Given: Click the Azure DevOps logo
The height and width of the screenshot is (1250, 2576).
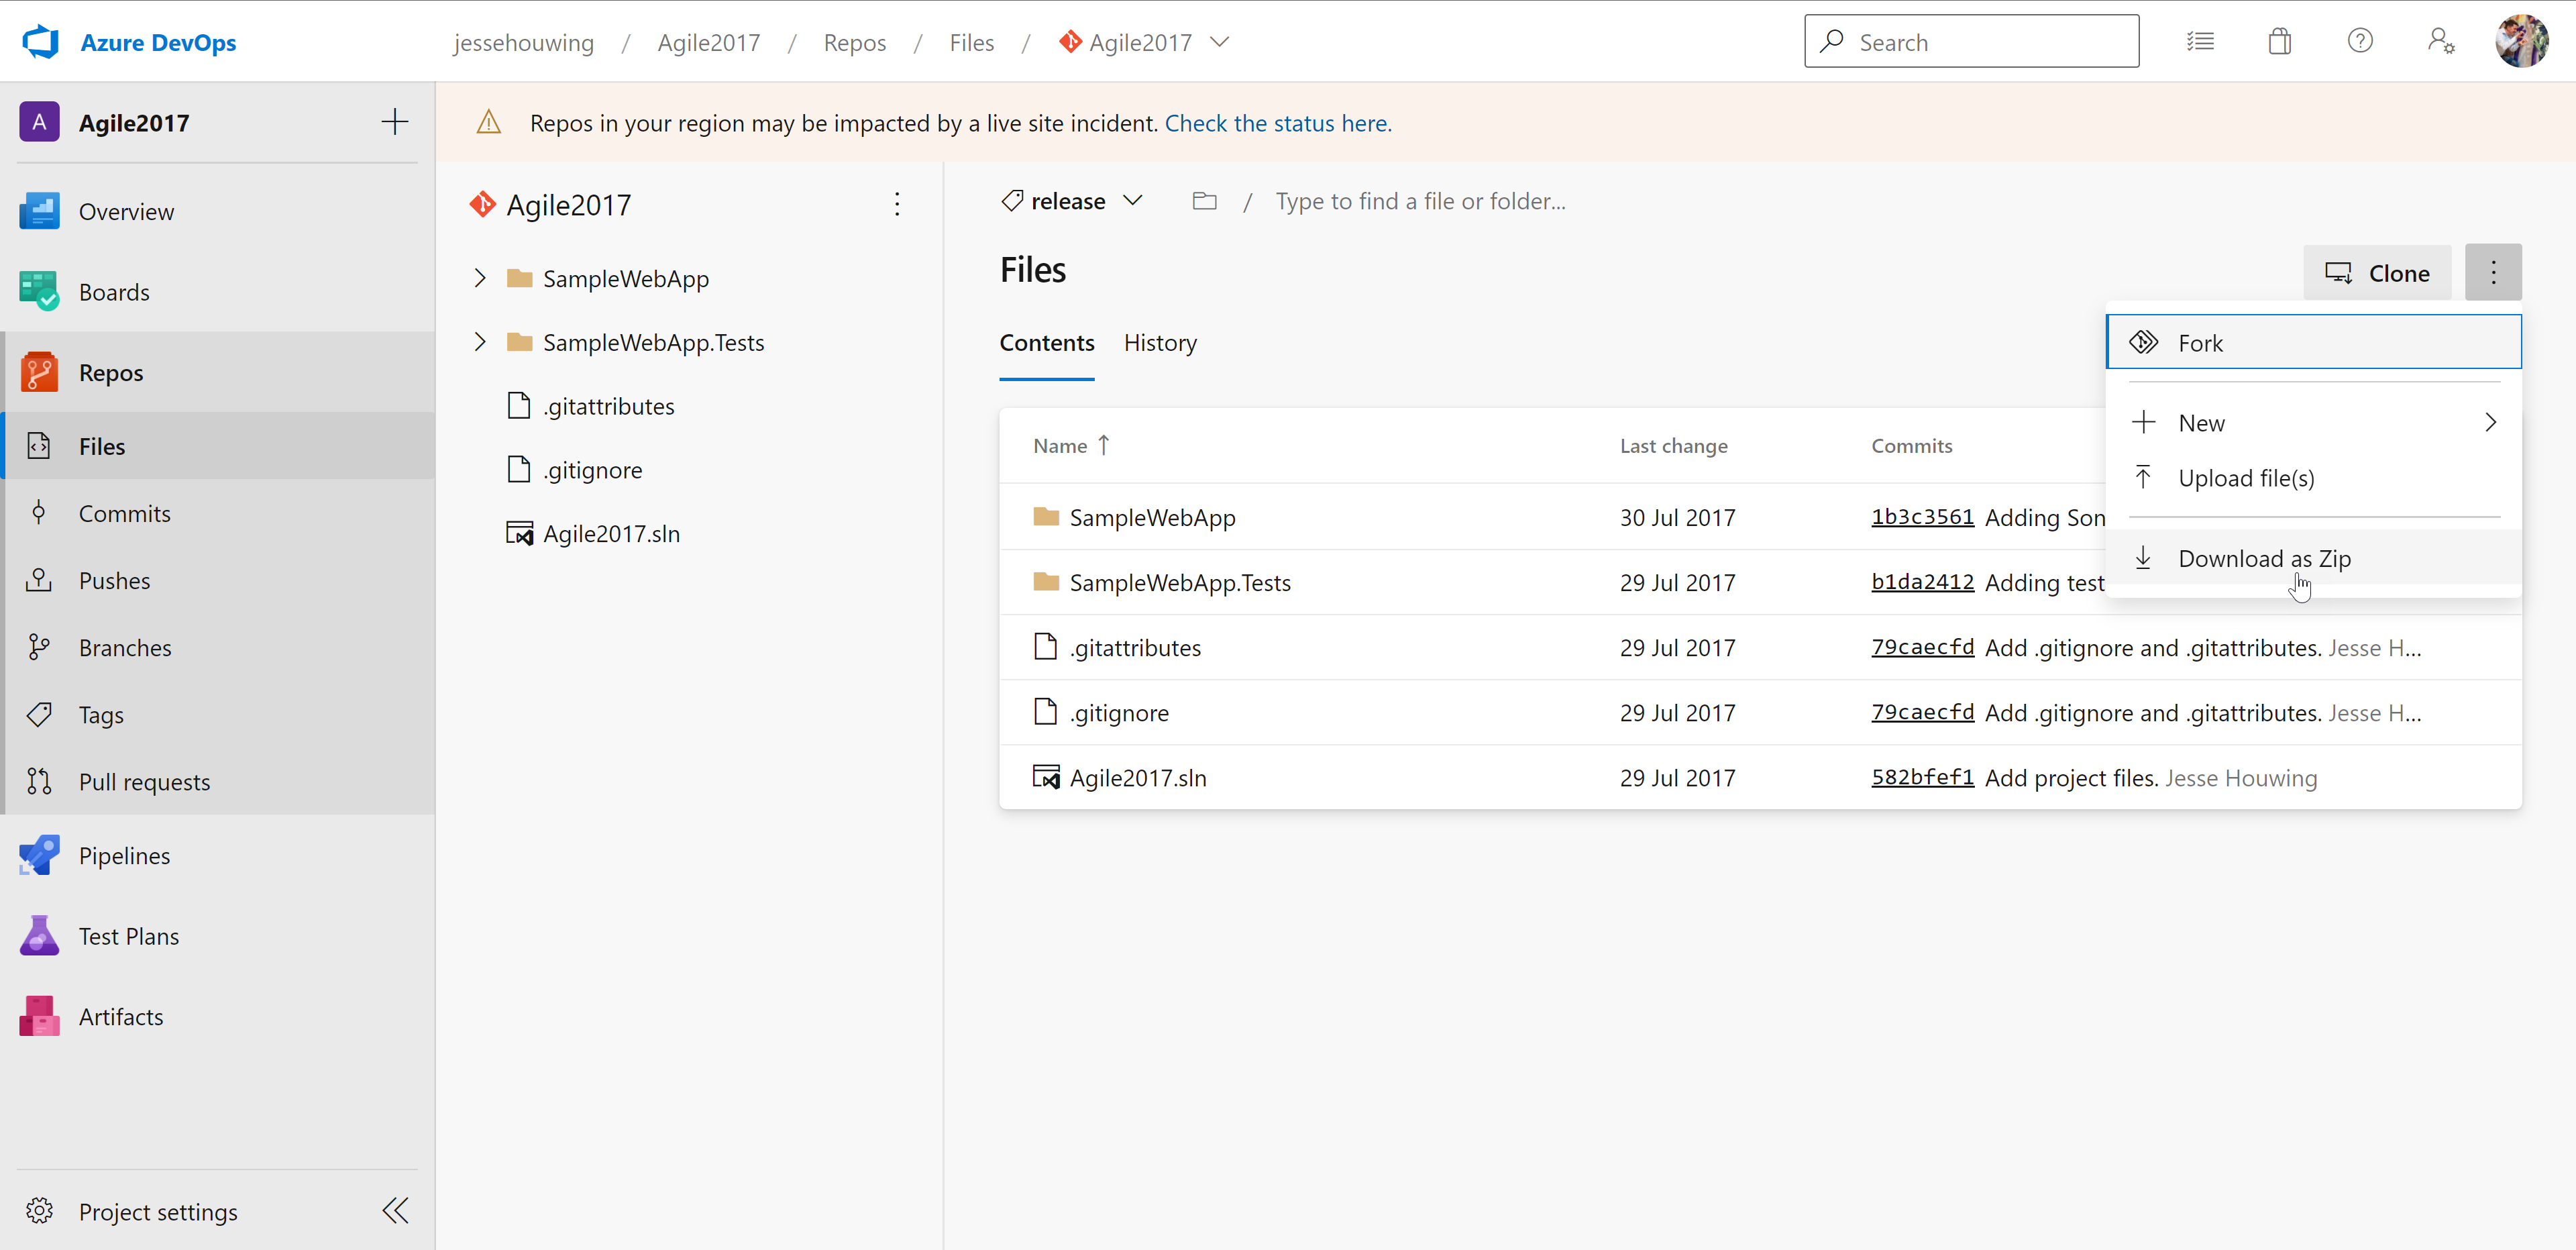Looking at the screenshot, I should 41,42.
